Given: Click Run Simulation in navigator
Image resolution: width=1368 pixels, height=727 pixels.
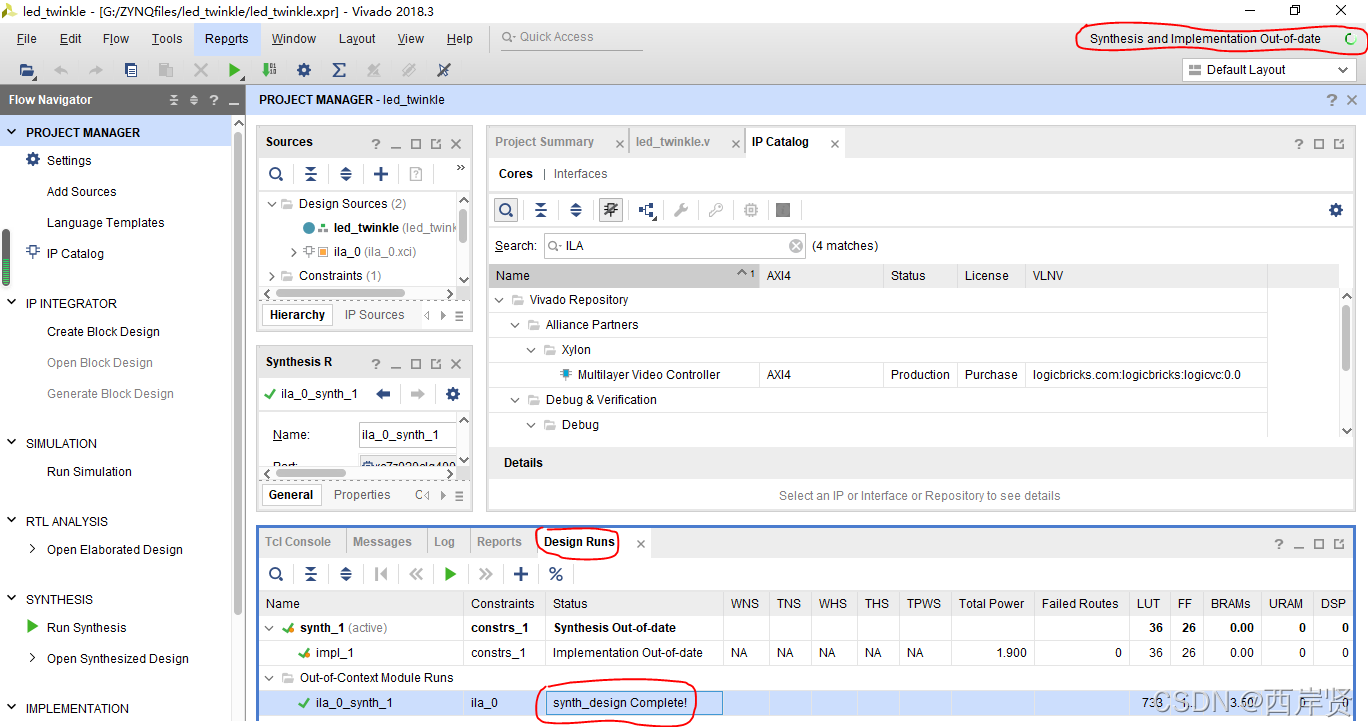Looking at the screenshot, I should (89, 472).
